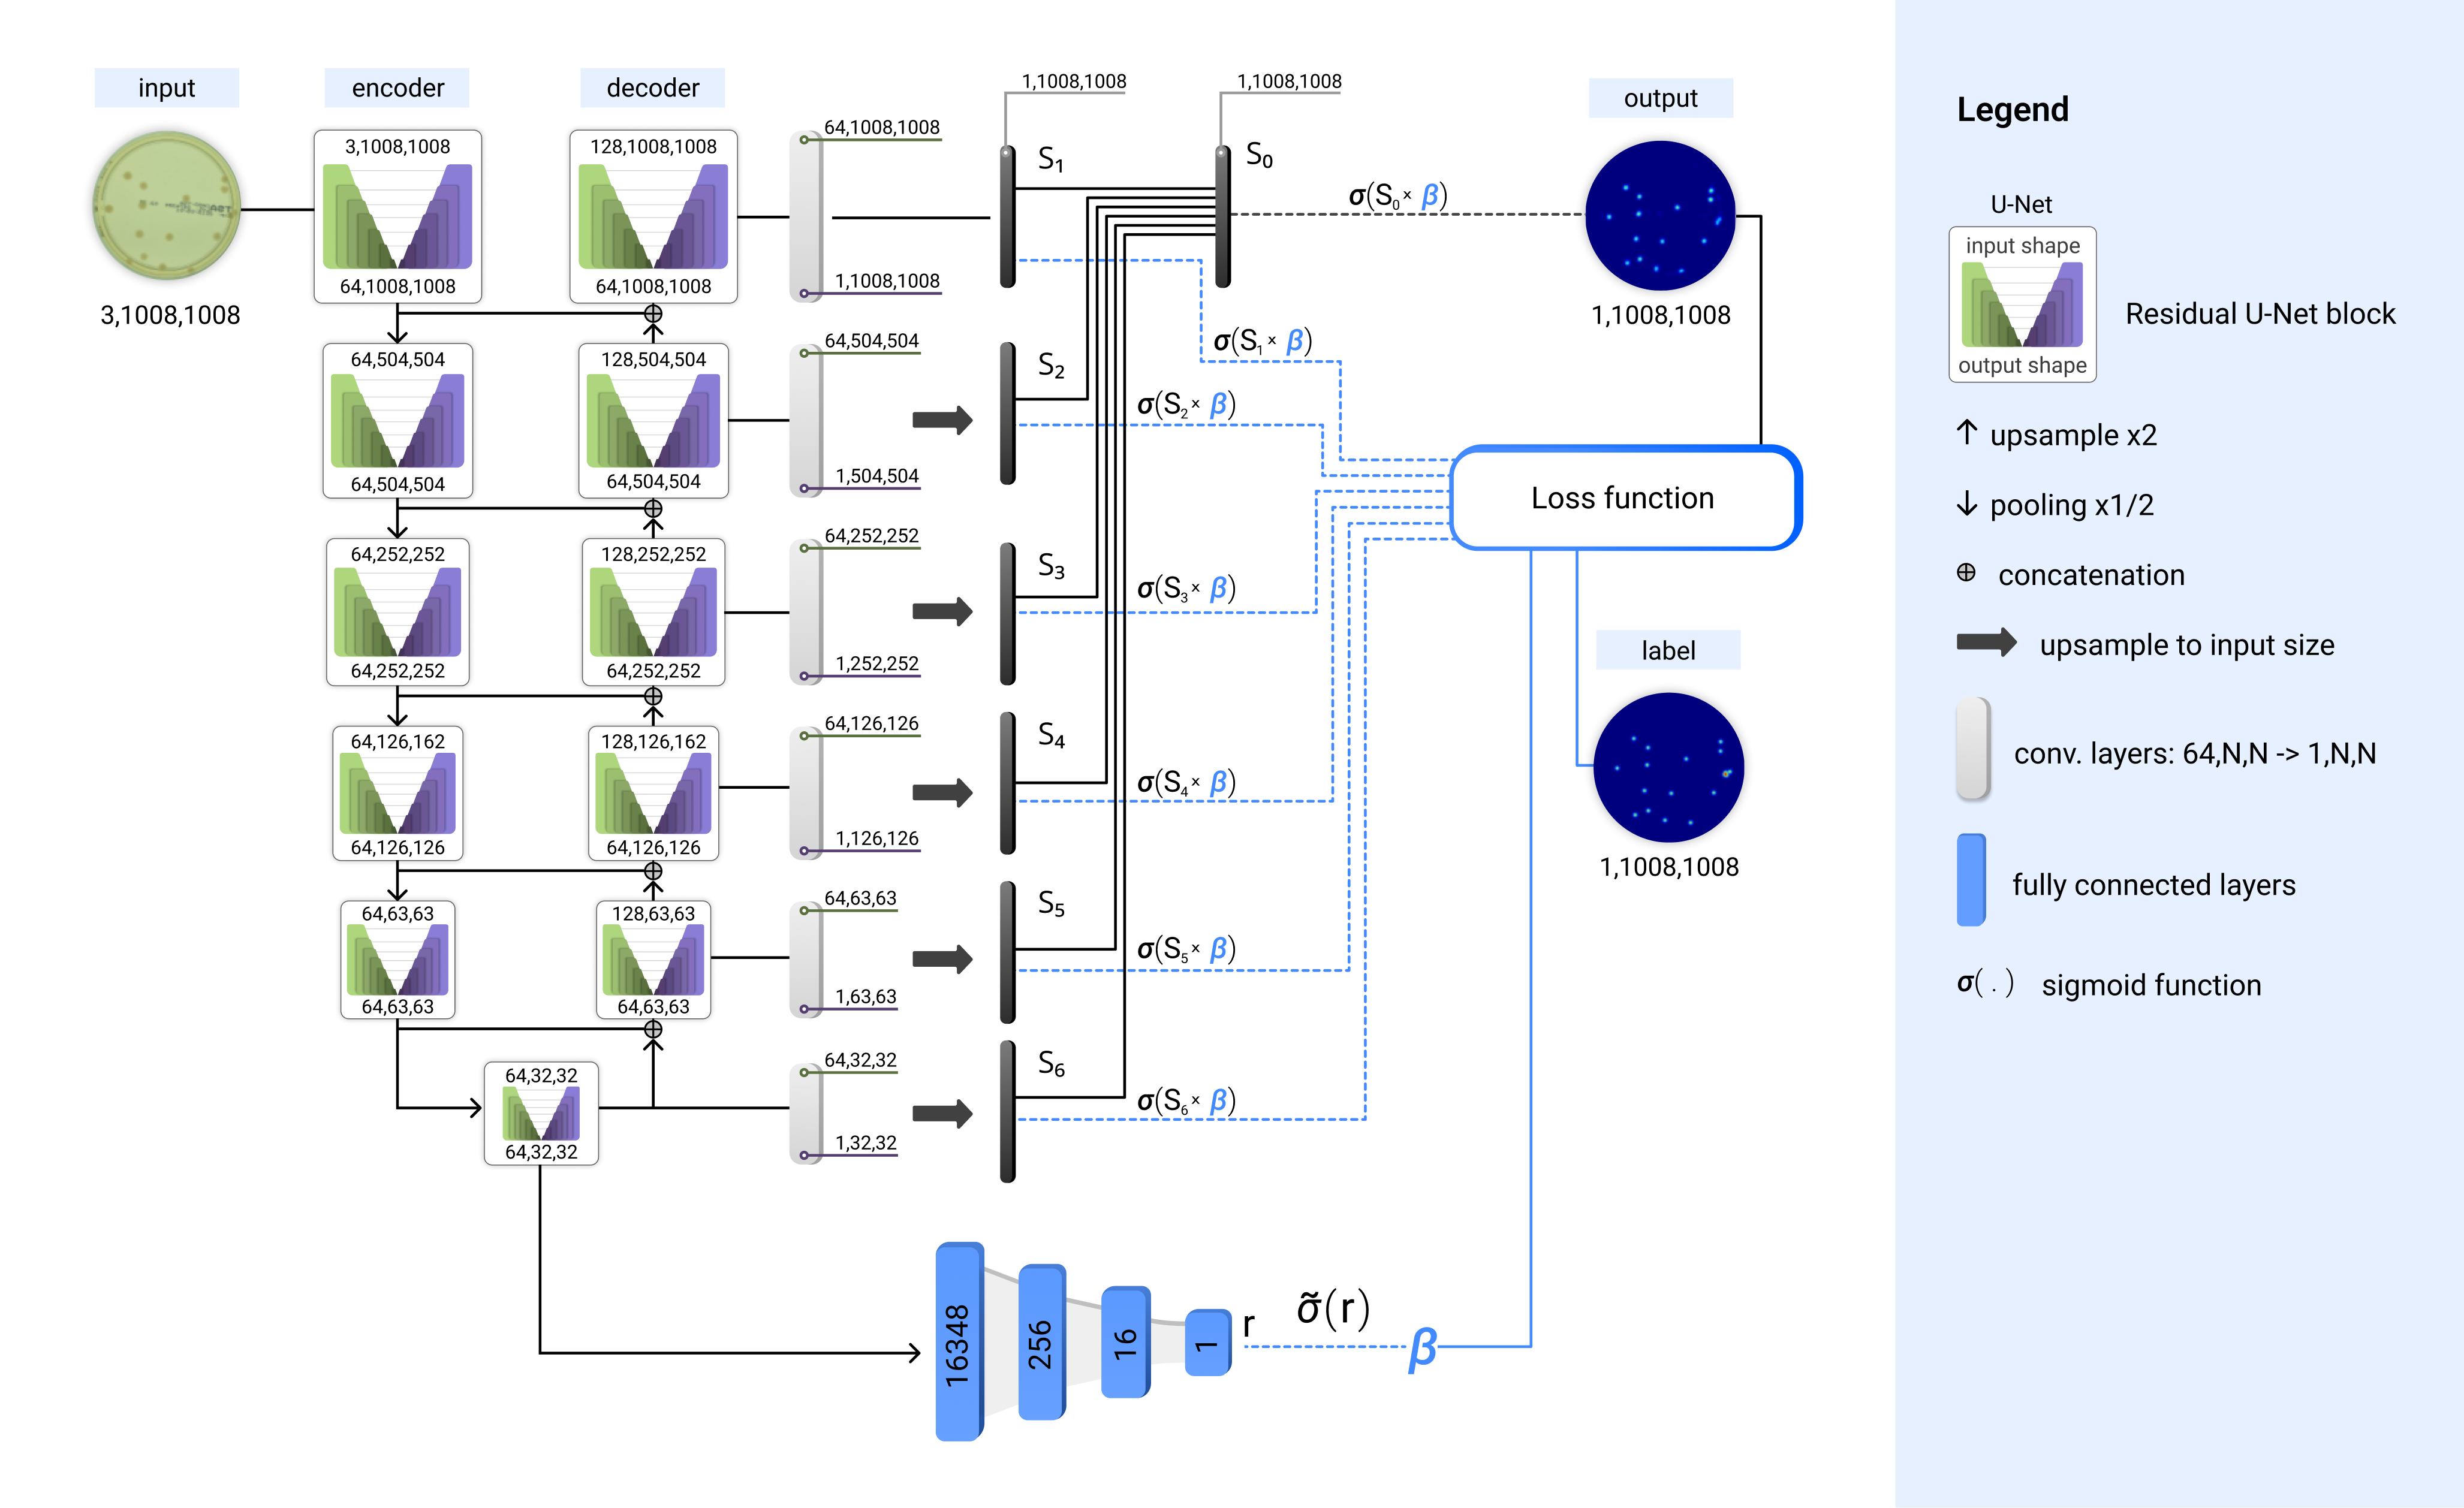Image resolution: width=2464 pixels, height=1508 pixels.
Task: Click the σ(S6×β) formula
Action: 1186,1101
